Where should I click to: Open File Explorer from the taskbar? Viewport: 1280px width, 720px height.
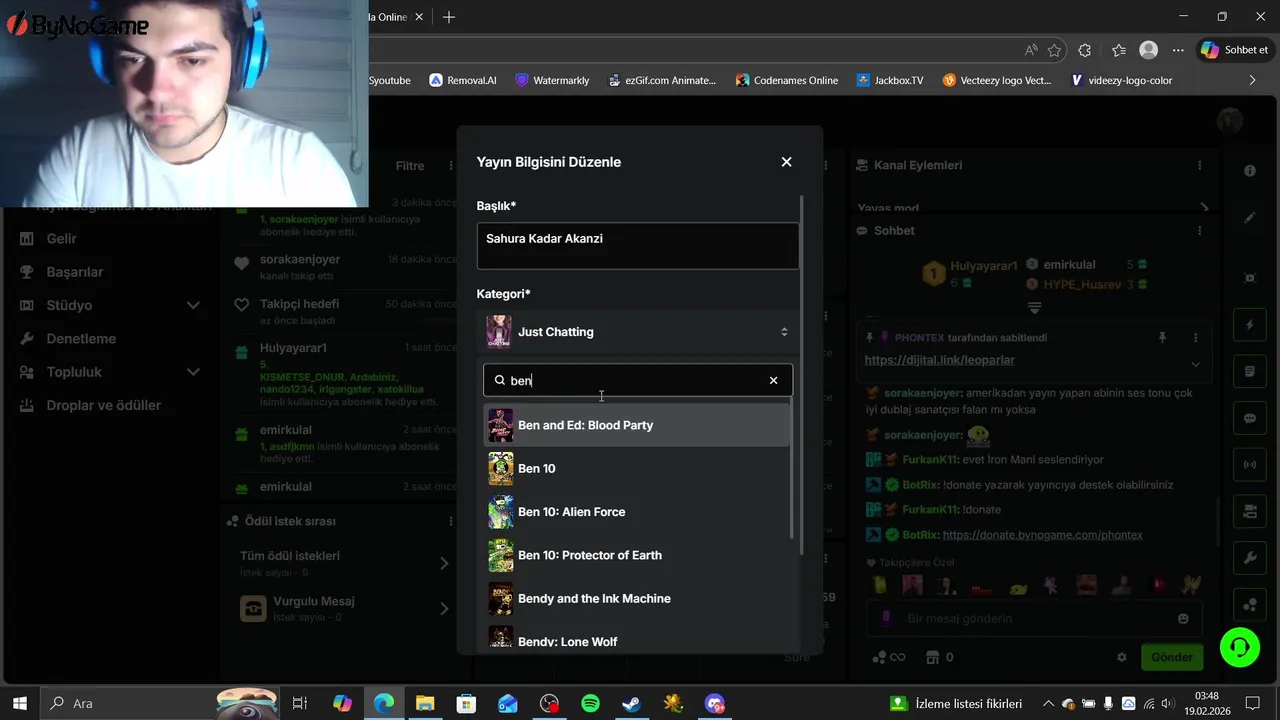425,704
